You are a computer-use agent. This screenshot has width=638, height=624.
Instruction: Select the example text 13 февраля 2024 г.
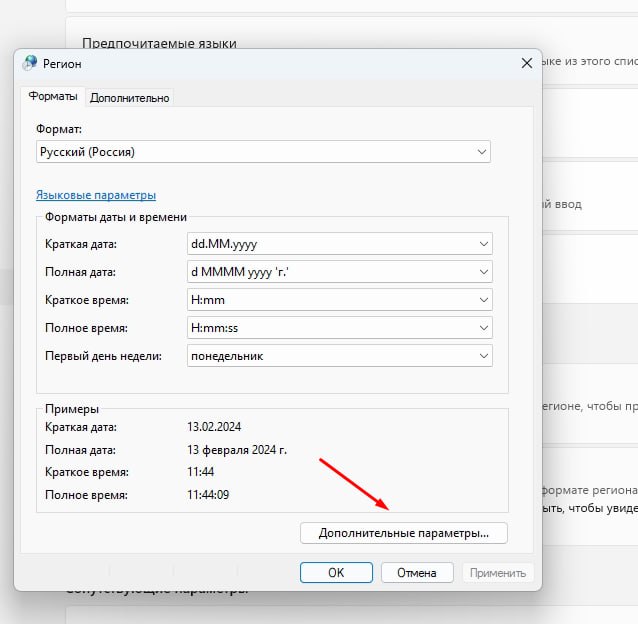tap(237, 450)
